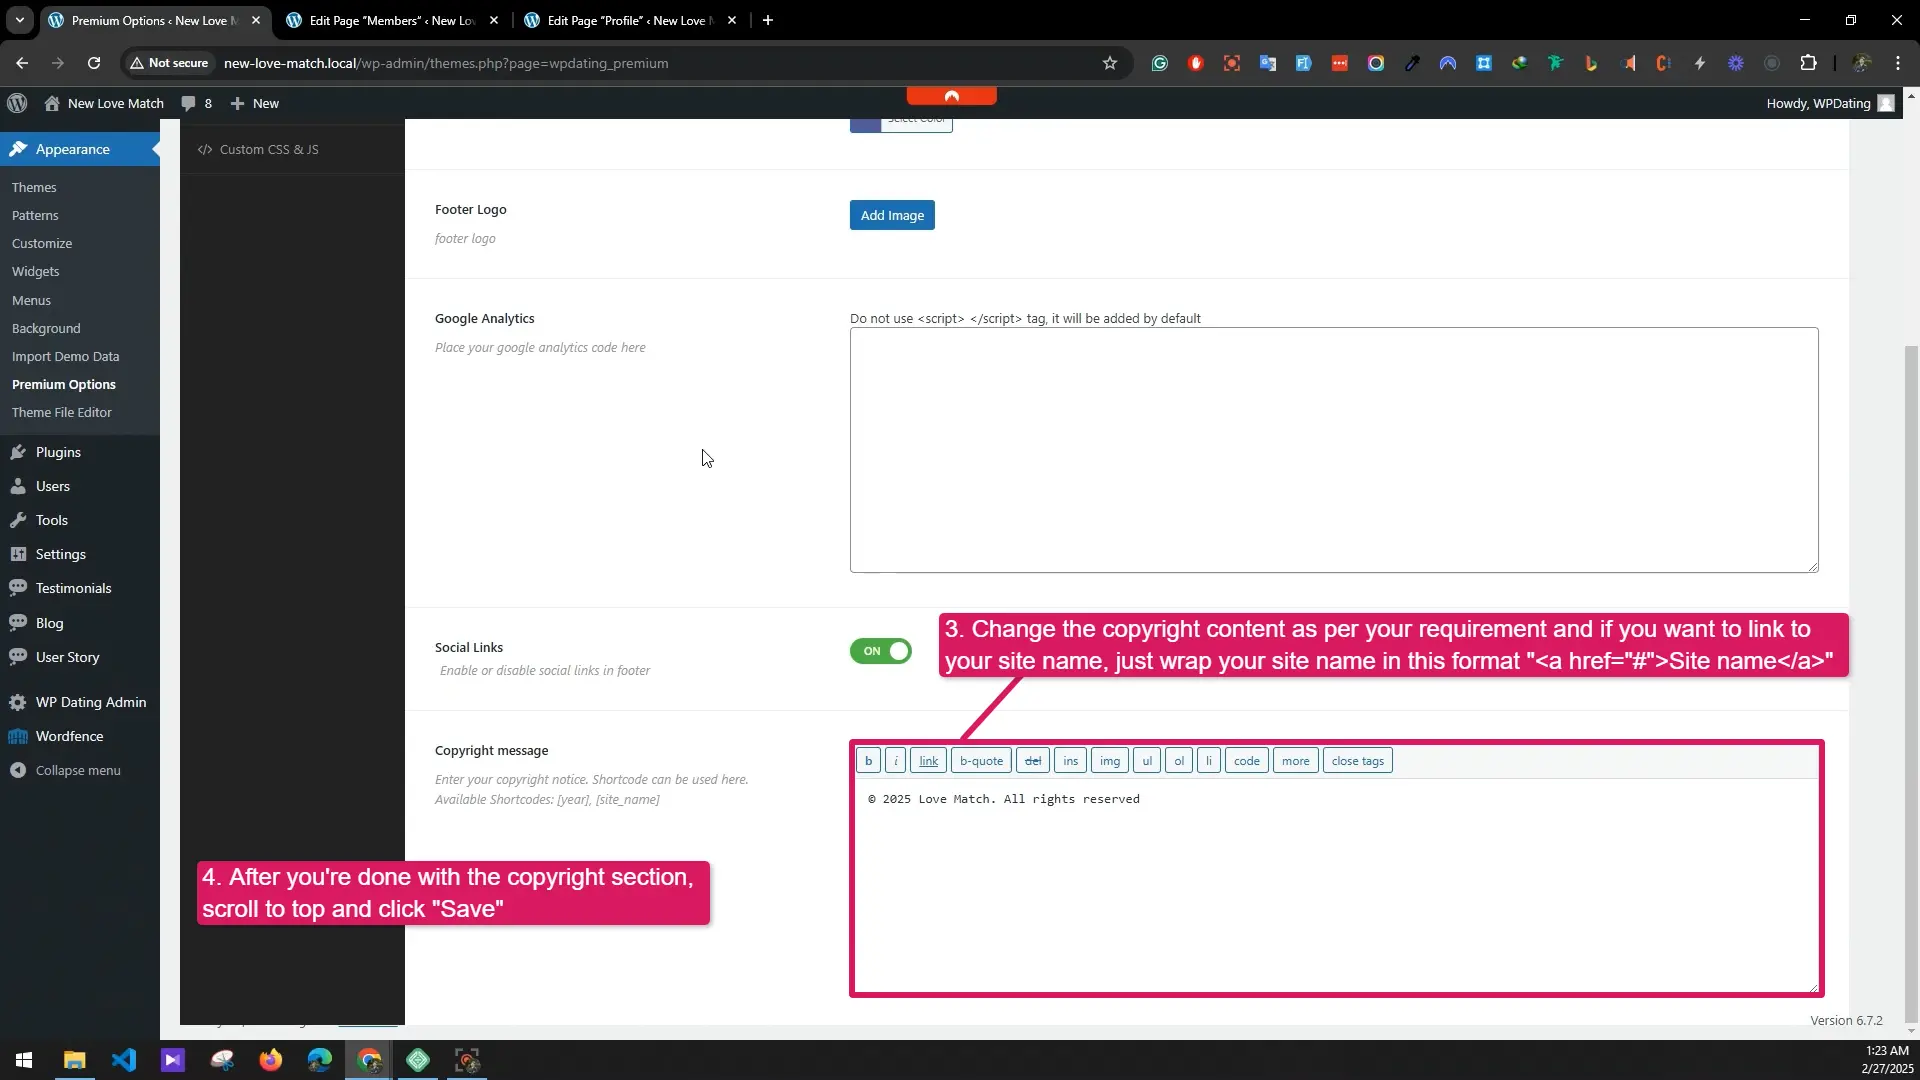Click the bold 'b' quicktag button
1920x1080 pixels.
click(868, 761)
